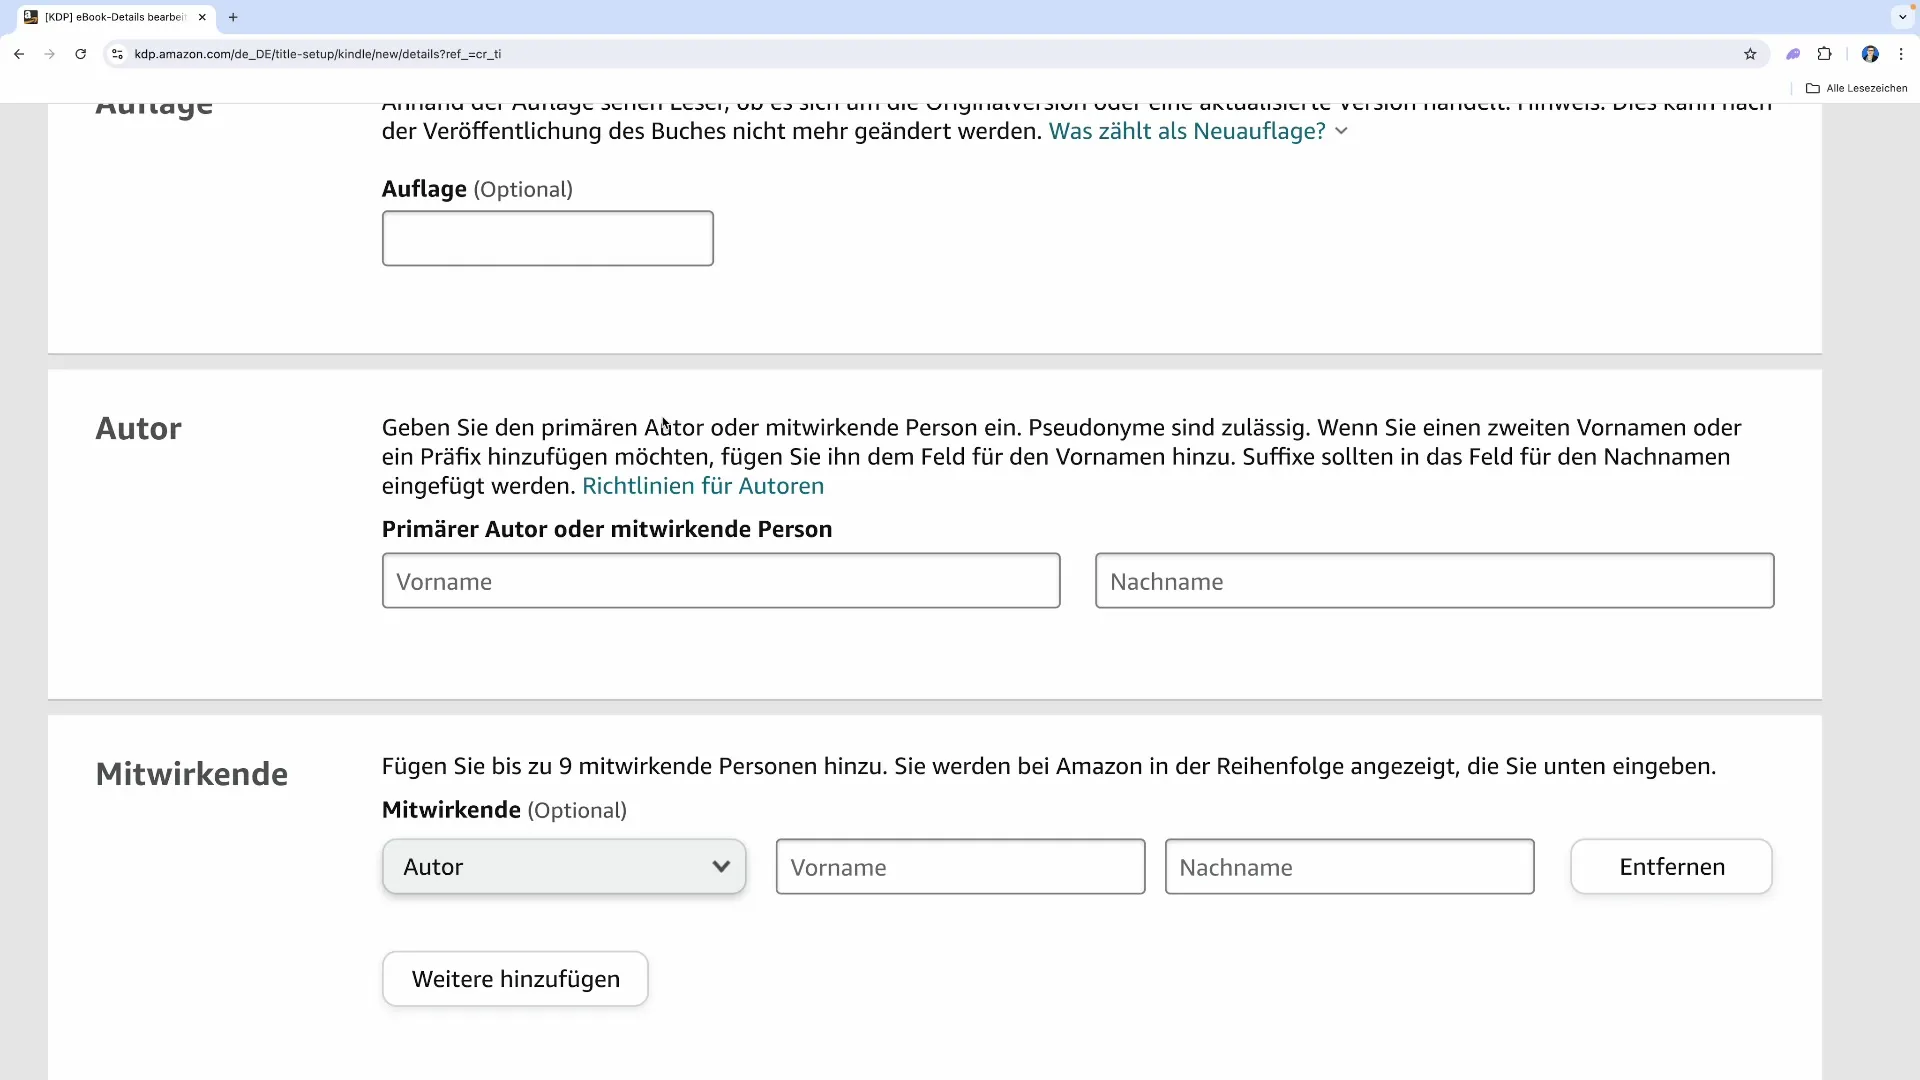Screen dimensions: 1920x1080
Task: Click the site information icon in address bar
Action: point(117,54)
